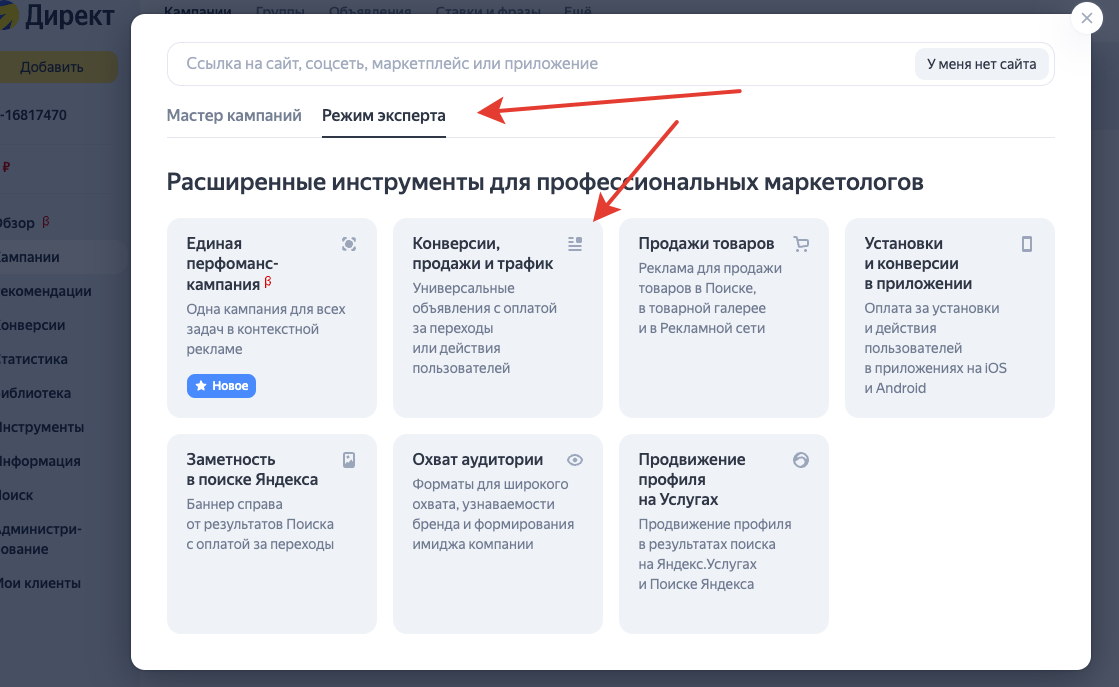The width and height of the screenshot is (1119, 687).
Task: Open Администрирование in the left sidebar
Action: click(41, 539)
